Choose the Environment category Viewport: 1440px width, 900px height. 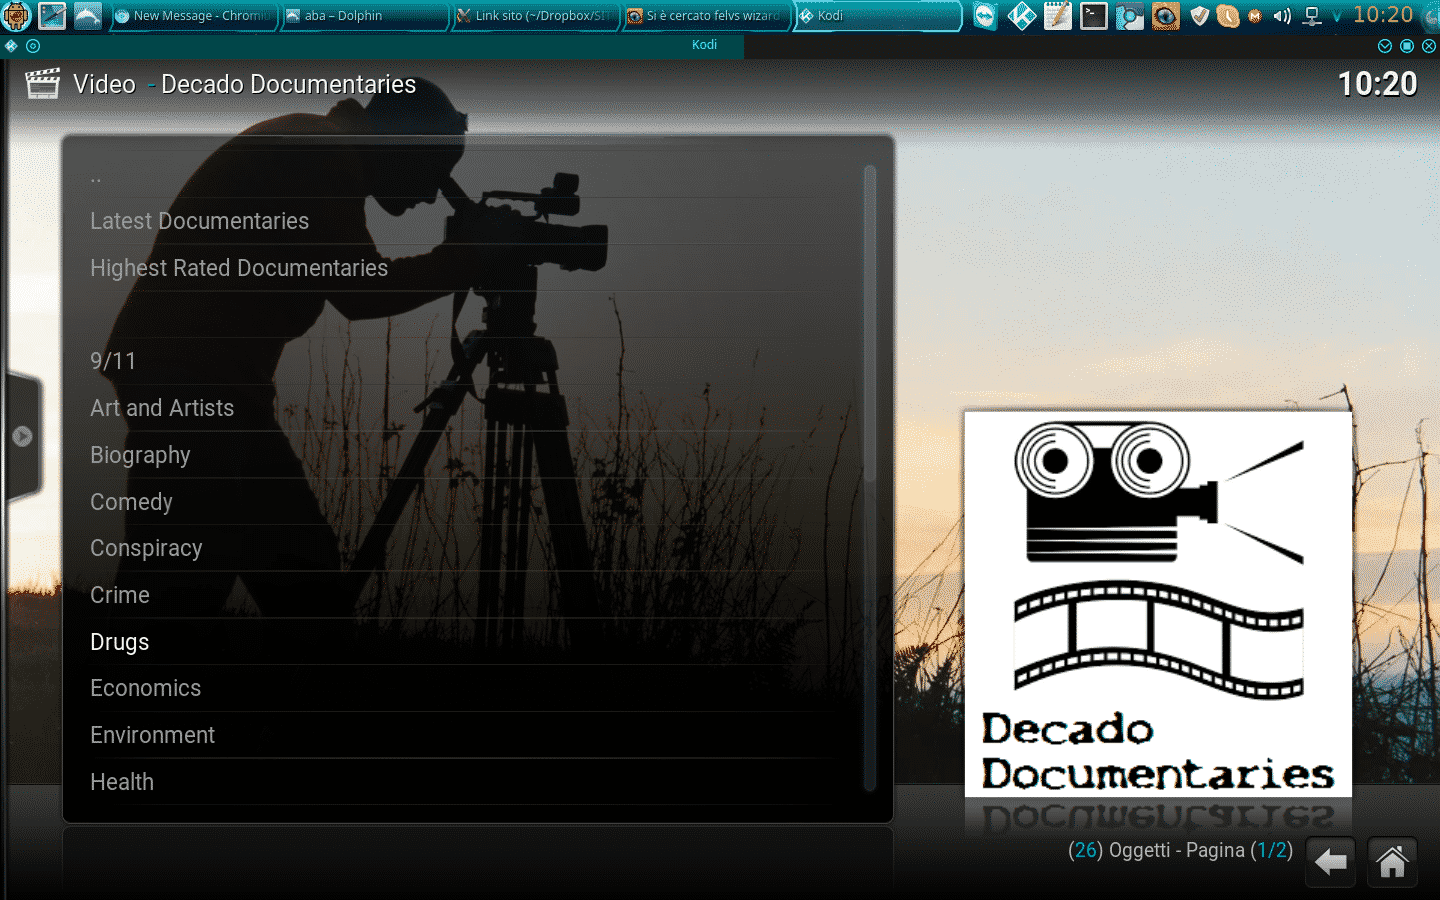point(463,735)
